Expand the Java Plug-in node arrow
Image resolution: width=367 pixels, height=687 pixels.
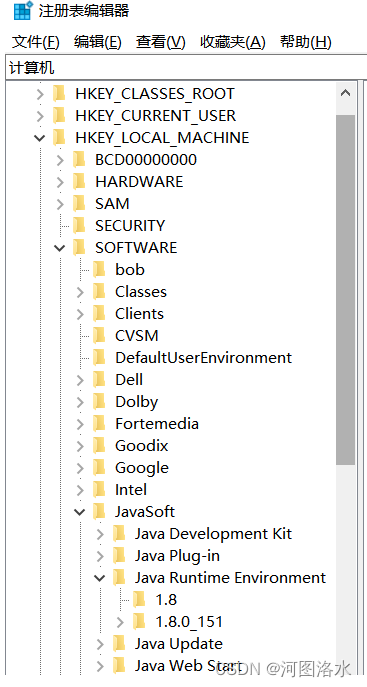(100, 556)
